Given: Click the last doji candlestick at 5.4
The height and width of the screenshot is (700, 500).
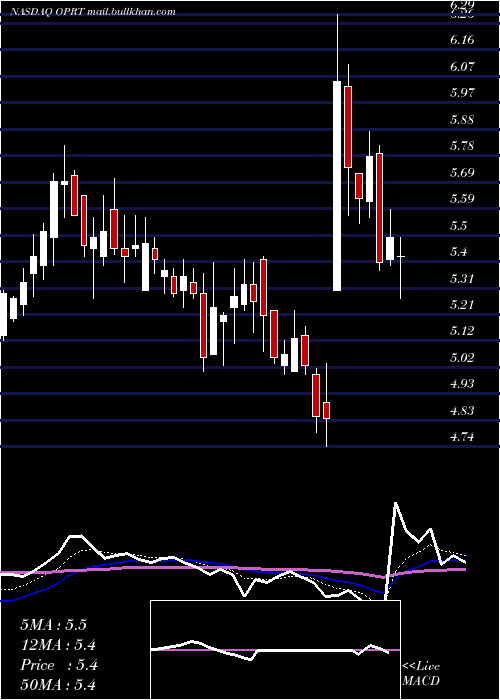Looking at the screenshot, I should [x=401, y=268].
